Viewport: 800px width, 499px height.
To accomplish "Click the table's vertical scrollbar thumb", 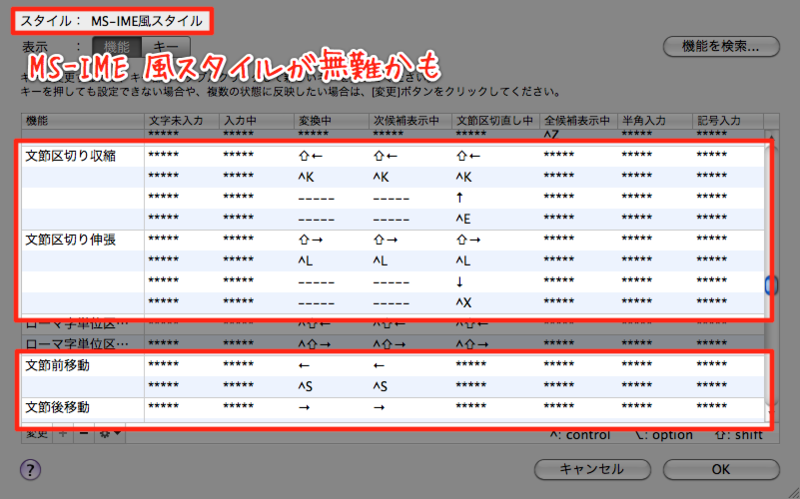I will coord(771,285).
